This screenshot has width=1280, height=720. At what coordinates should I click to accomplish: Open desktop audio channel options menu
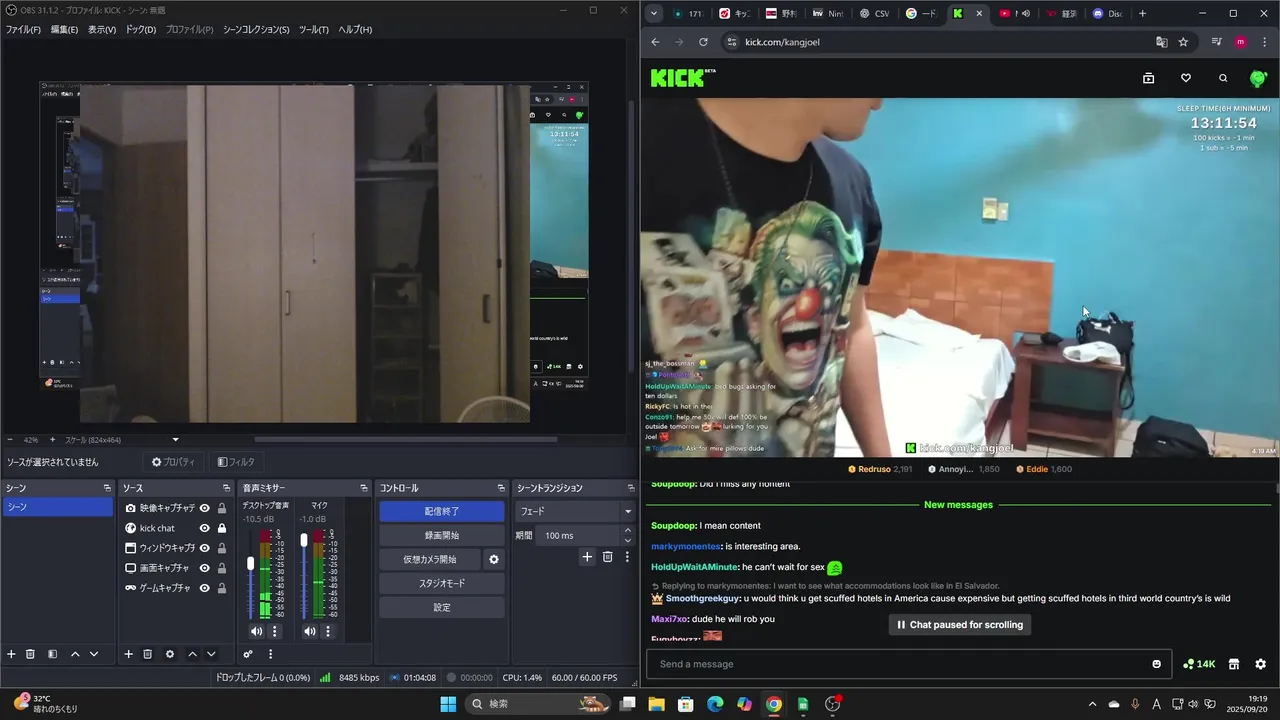[275, 631]
